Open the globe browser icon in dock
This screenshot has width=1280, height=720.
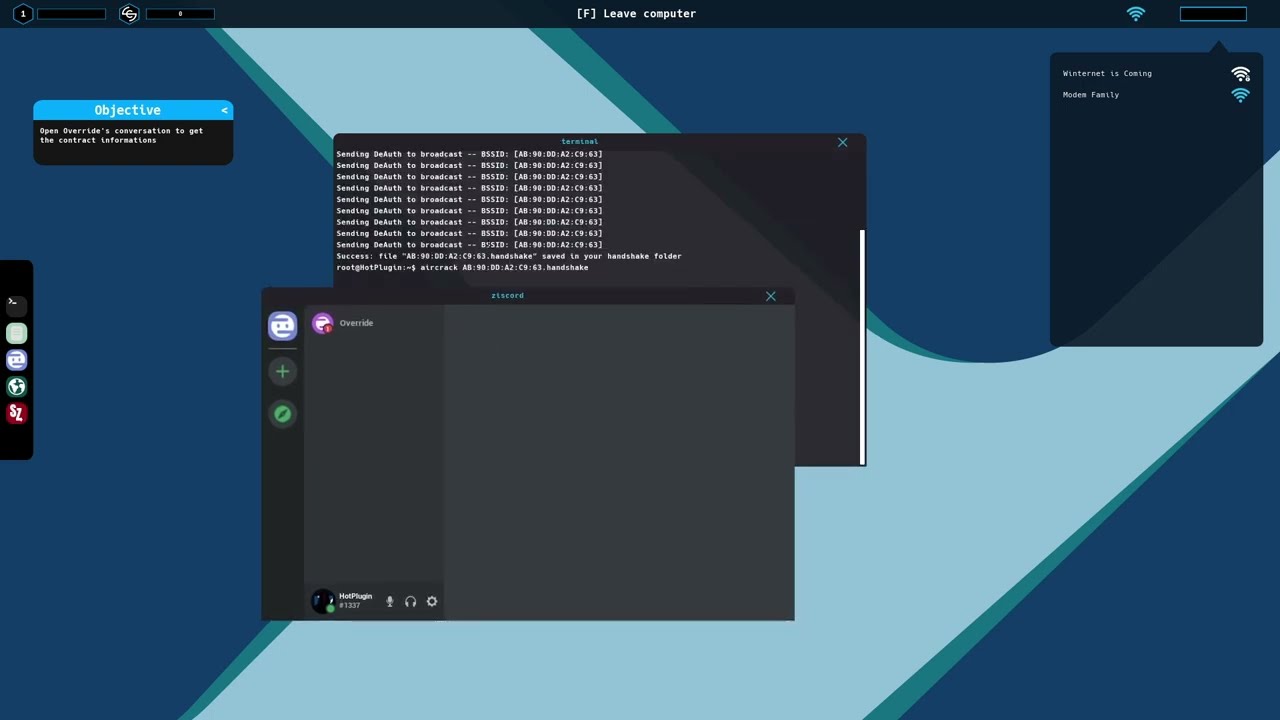coord(16,387)
